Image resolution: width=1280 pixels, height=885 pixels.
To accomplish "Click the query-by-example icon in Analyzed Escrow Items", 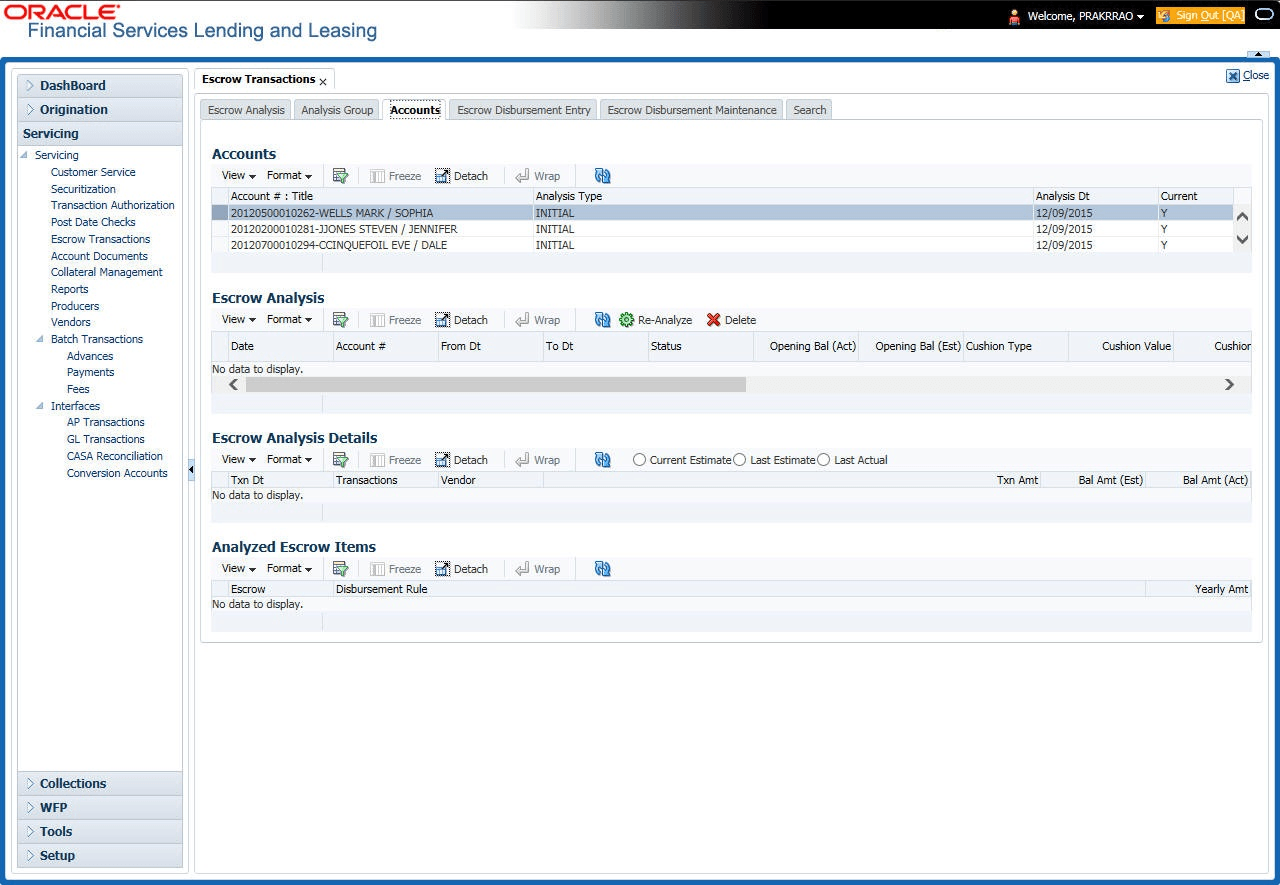I will pos(340,569).
